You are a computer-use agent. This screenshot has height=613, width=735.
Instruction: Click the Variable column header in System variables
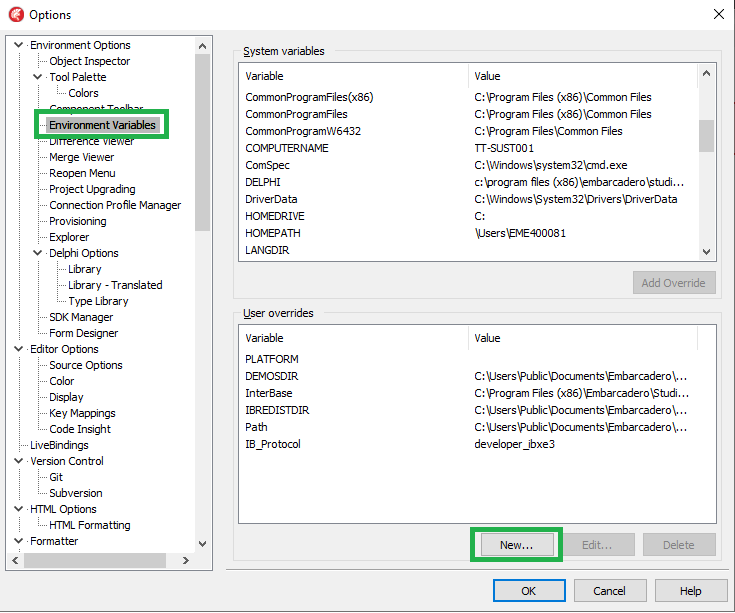353,76
